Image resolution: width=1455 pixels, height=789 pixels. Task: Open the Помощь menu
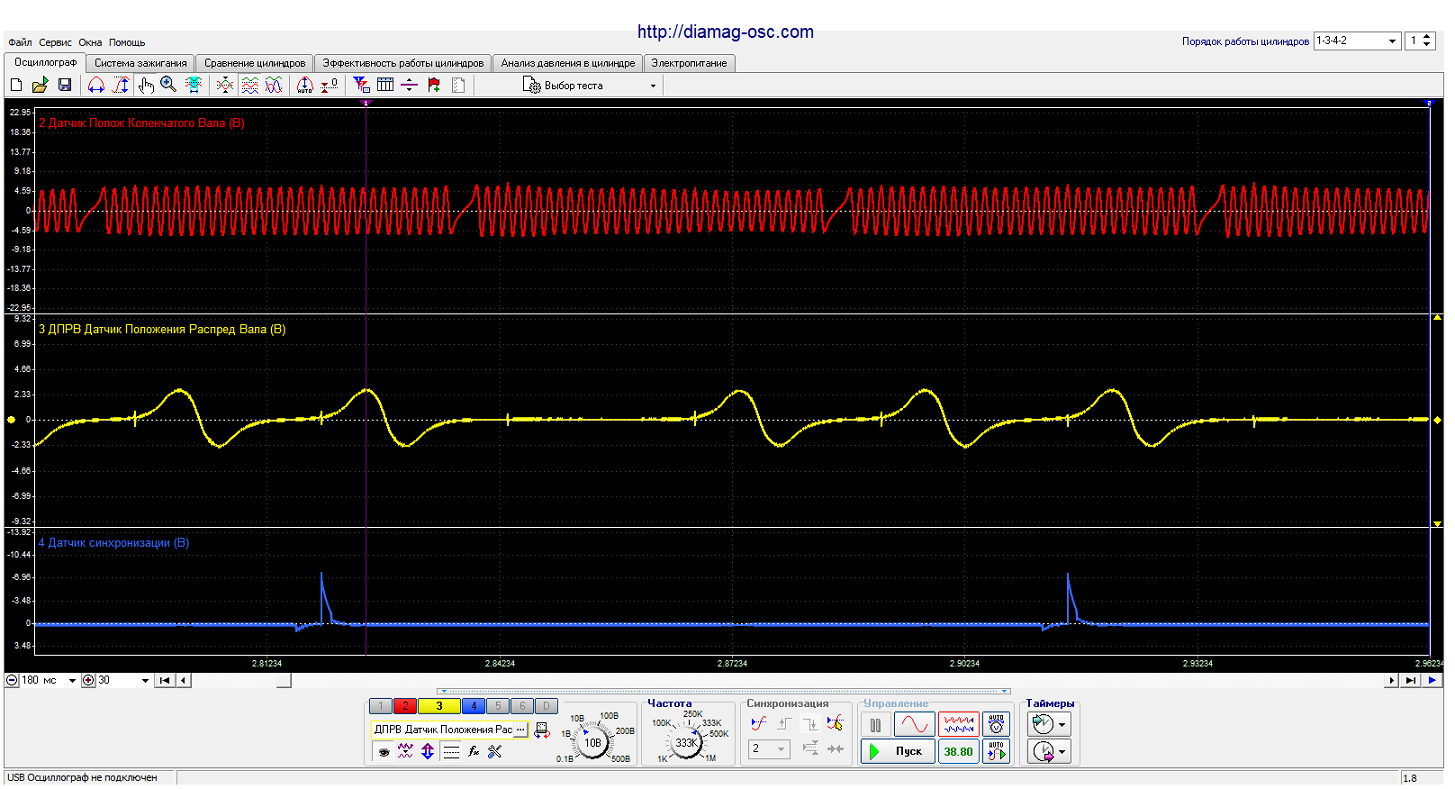point(127,42)
